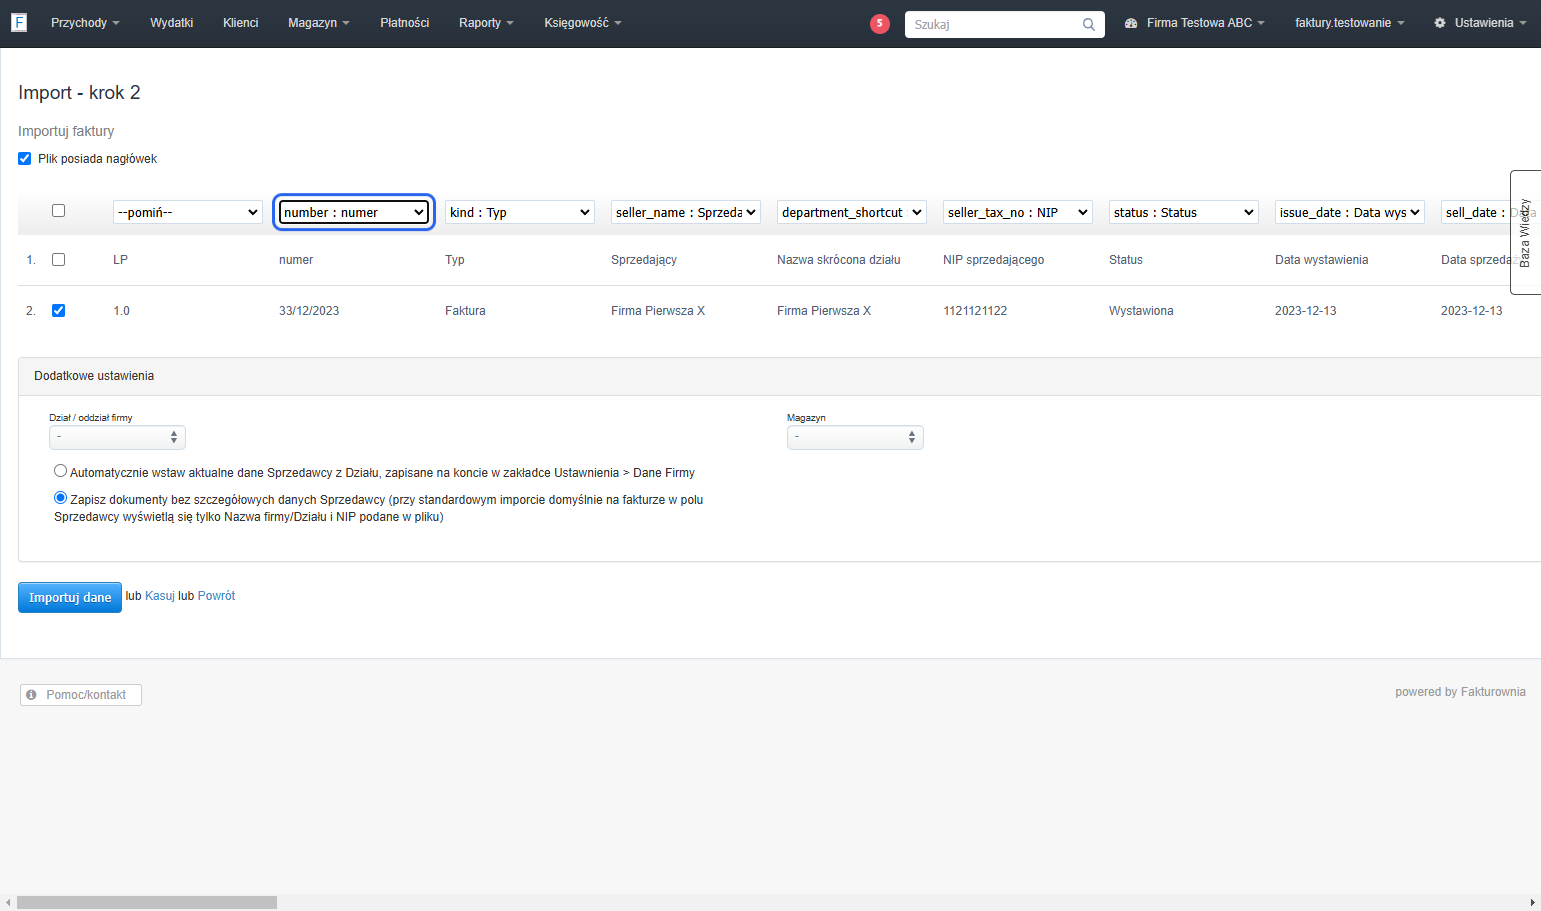The width and height of the screenshot is (1541, 911).
Task: Click the NIP value 1121121122
Action: (x=975, y=311)
